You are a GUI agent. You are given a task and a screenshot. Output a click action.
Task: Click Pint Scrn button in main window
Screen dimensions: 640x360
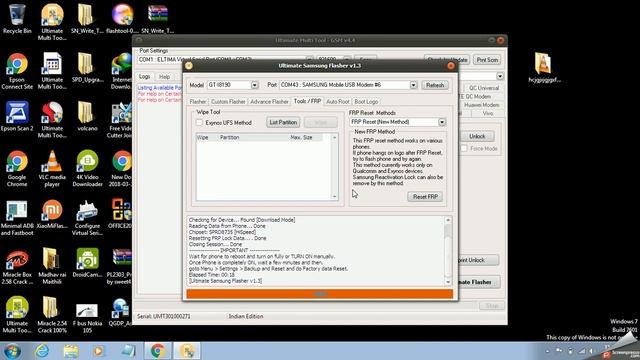(487, 60)
